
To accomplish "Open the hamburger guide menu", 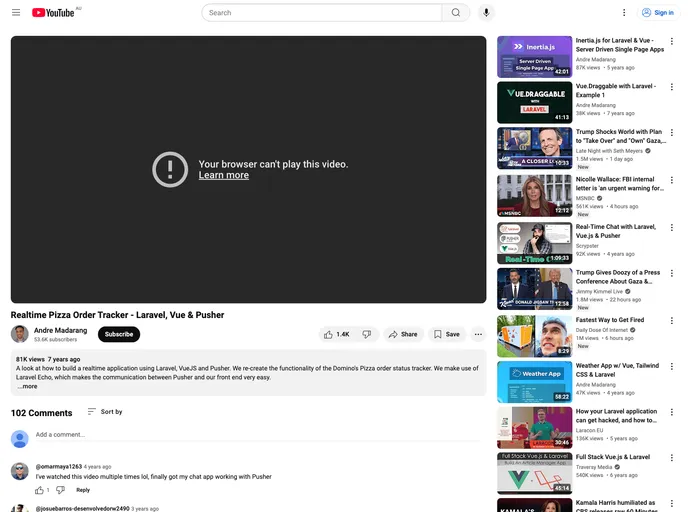I will point(16,13).
